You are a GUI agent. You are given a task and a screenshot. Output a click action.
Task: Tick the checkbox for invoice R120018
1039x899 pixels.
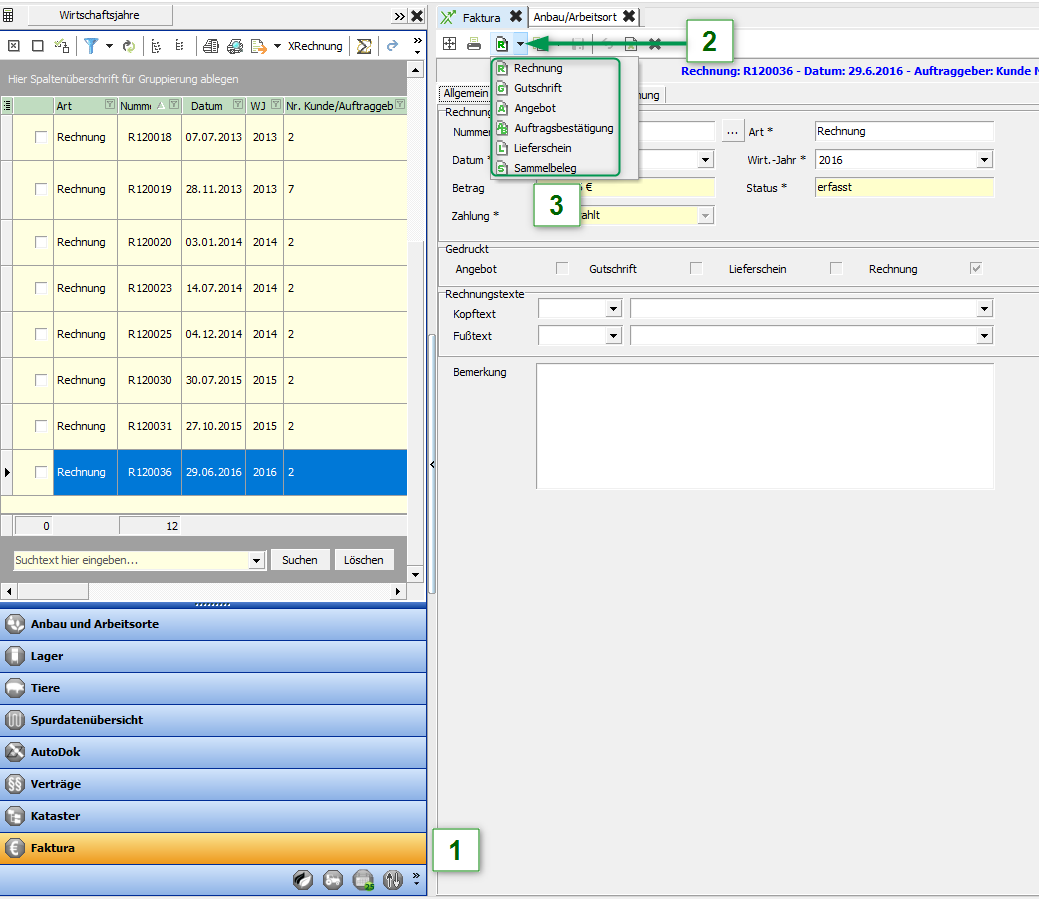pos(41,137)
